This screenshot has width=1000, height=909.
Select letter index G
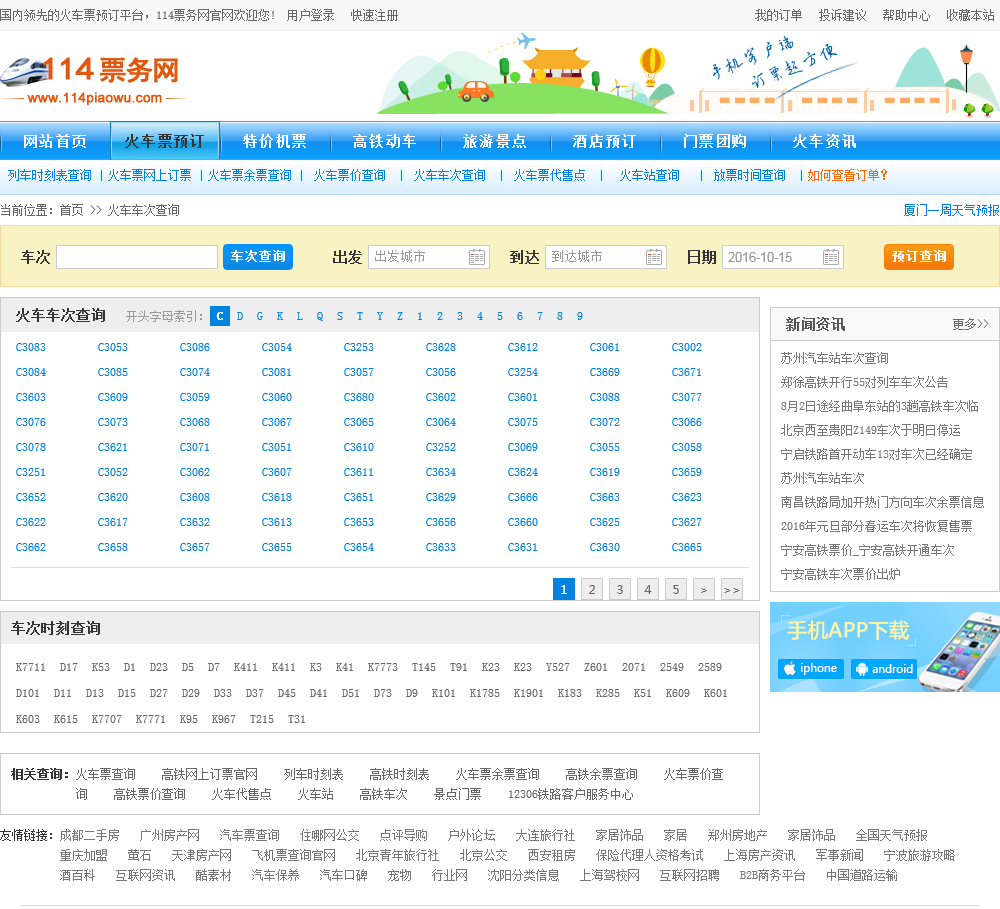pyautogui.click(x=260, y=316)
